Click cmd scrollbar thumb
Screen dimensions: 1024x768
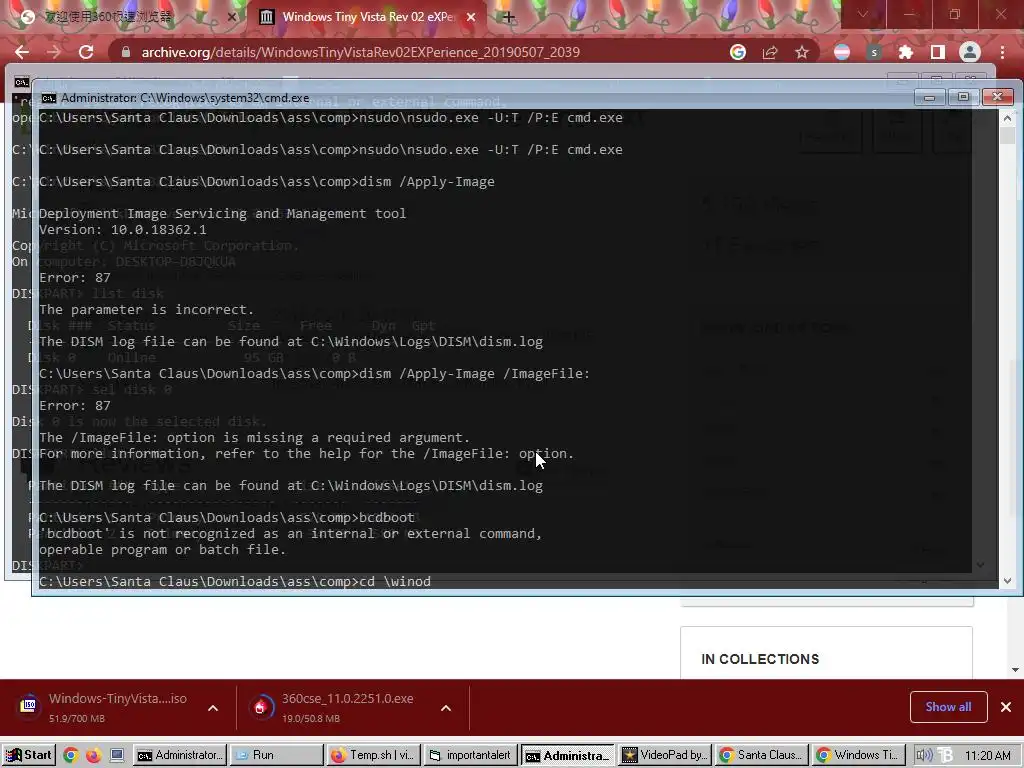(1008, 135)
